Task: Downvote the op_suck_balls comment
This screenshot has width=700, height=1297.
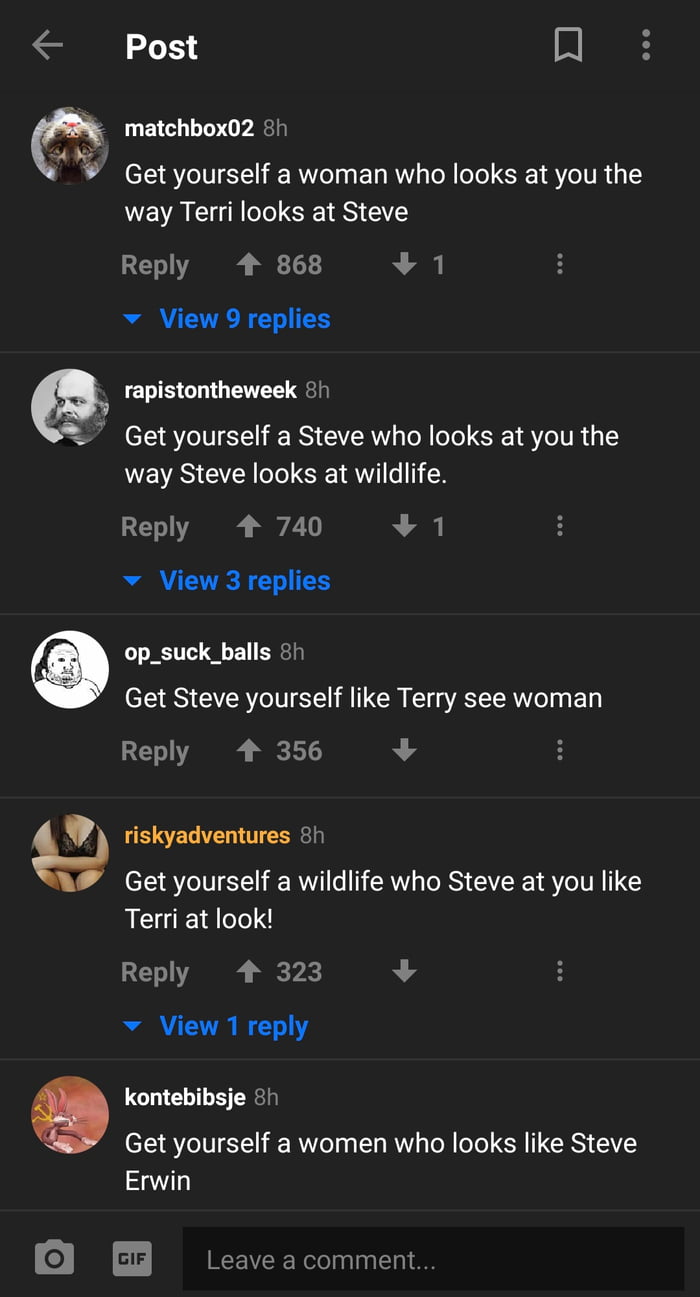Action: tap(404, 750)
